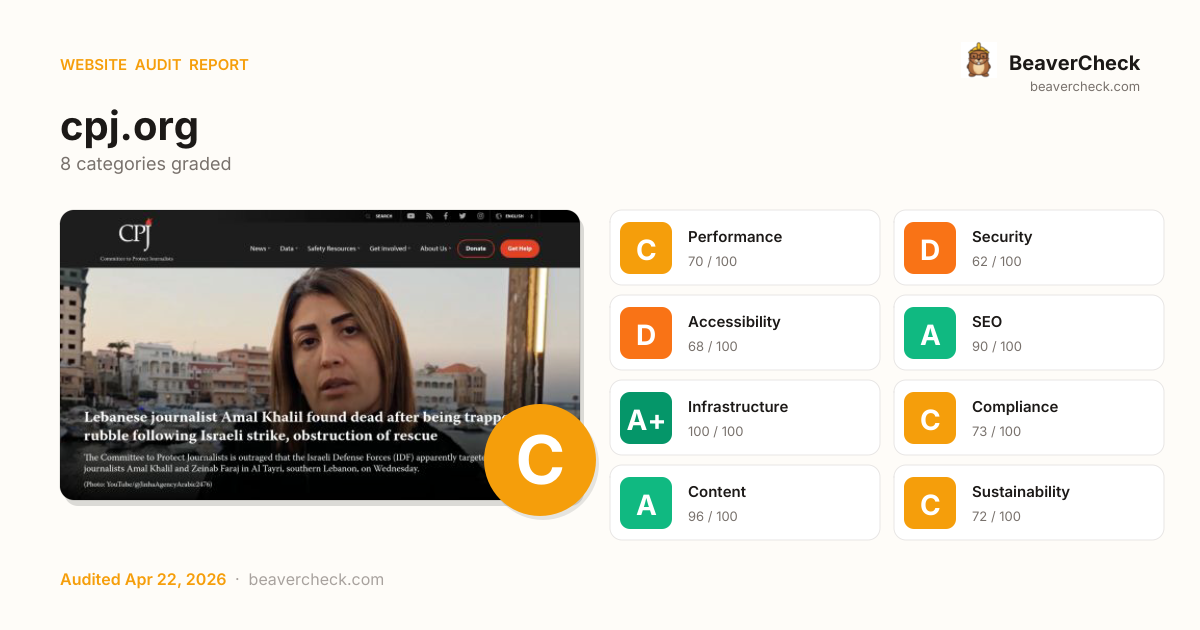Expand the About Us menu in screenshot

(435, 248)
